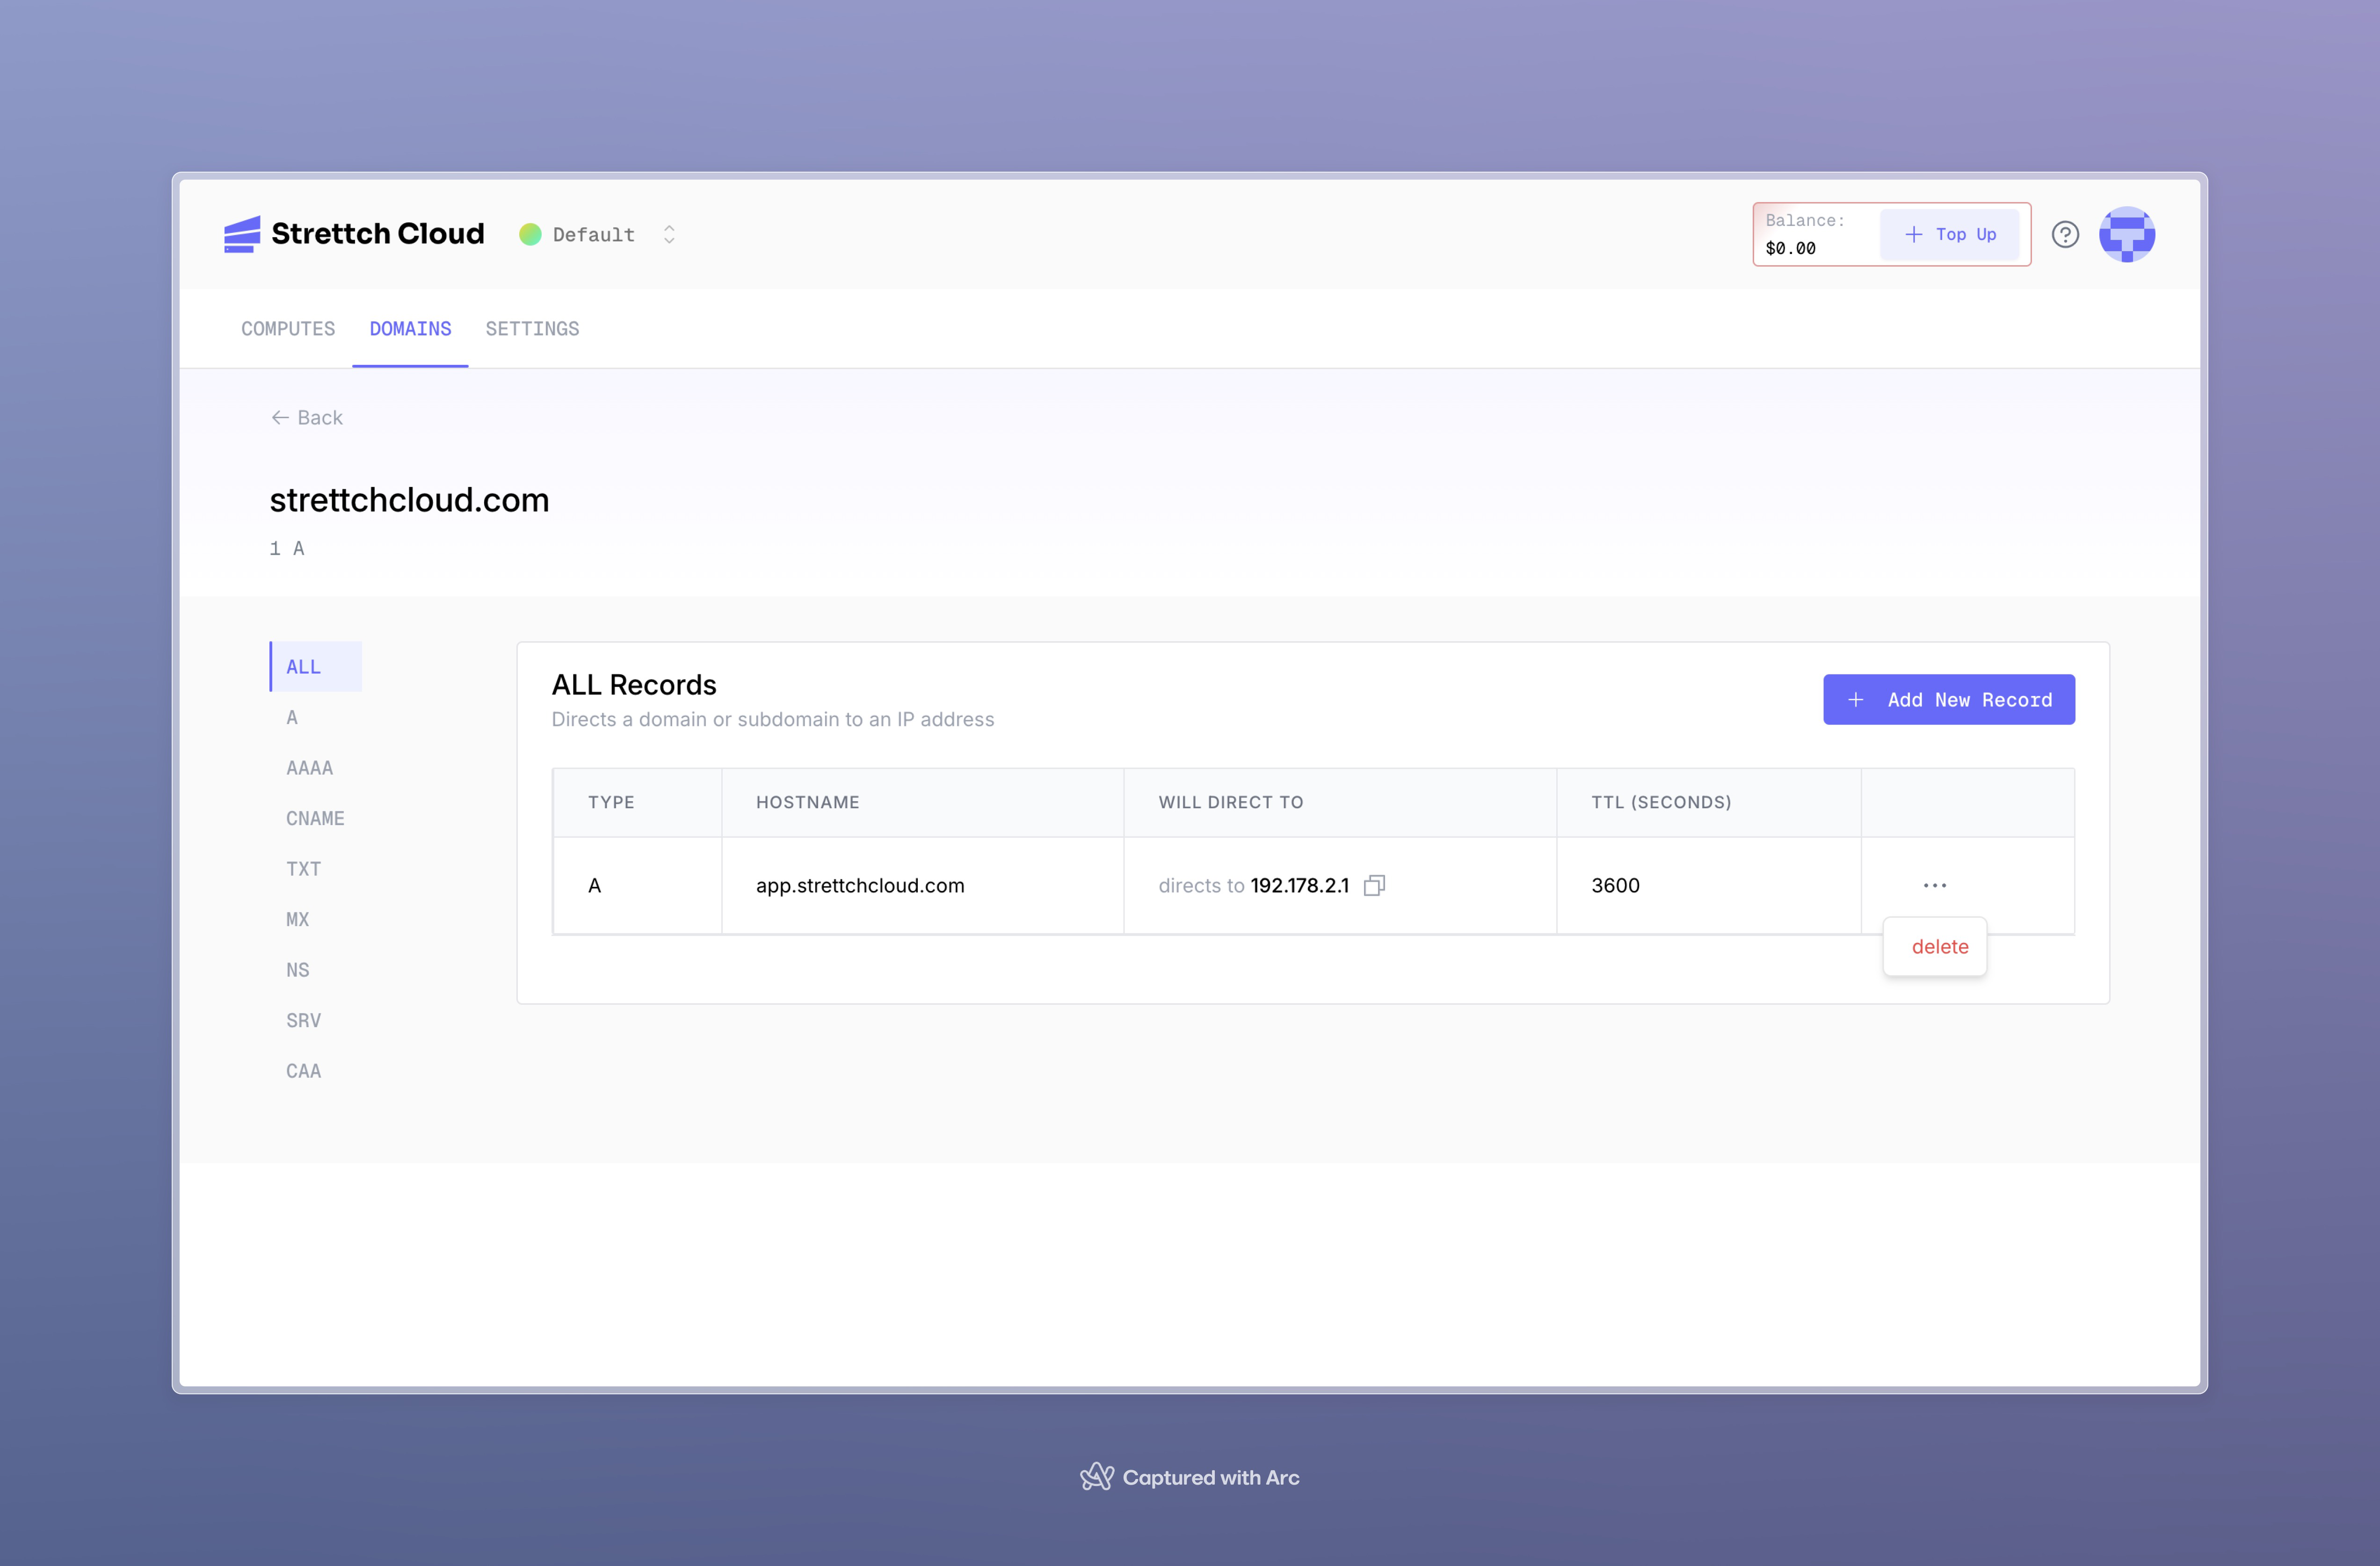The image size is (2380, 1566).
Task: Click the green Default project status dot
Action: click(530, 235)
